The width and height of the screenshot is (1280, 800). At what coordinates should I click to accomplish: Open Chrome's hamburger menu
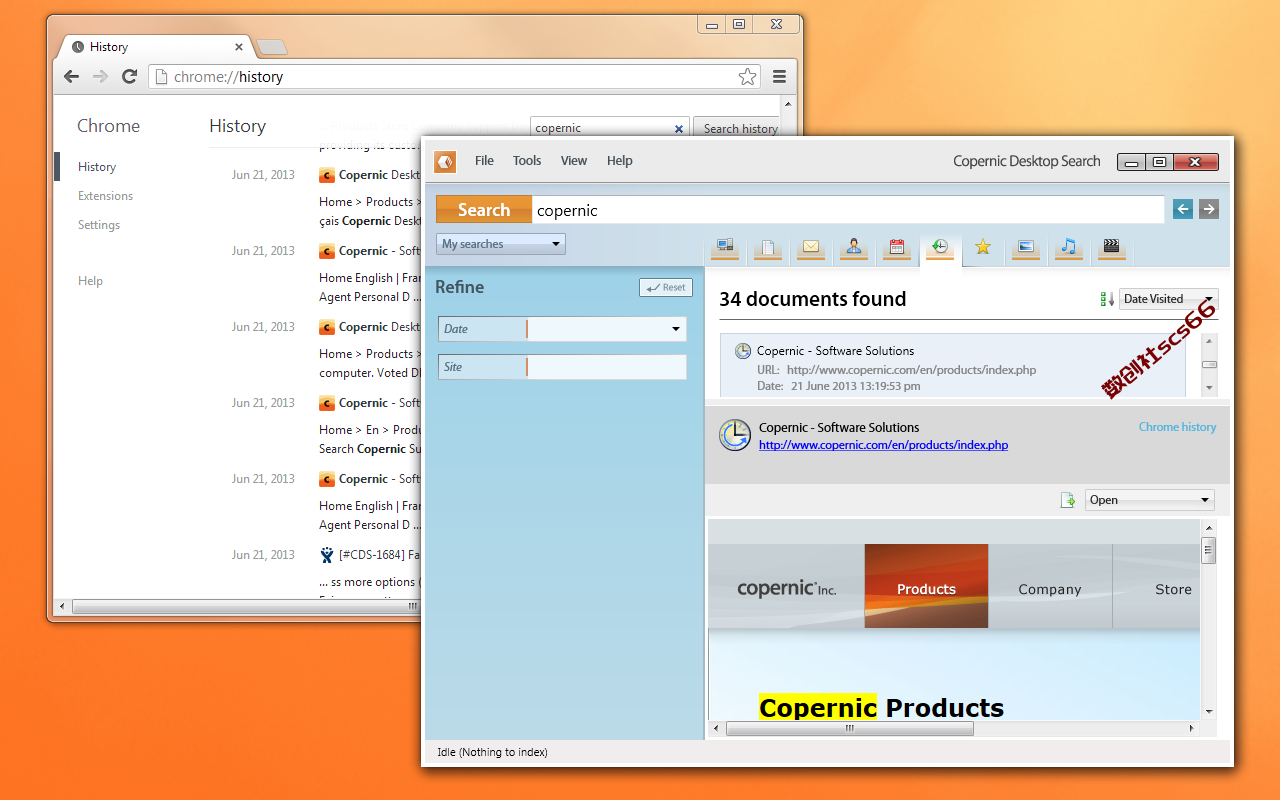pyautogui.click(x=779, y=77)
